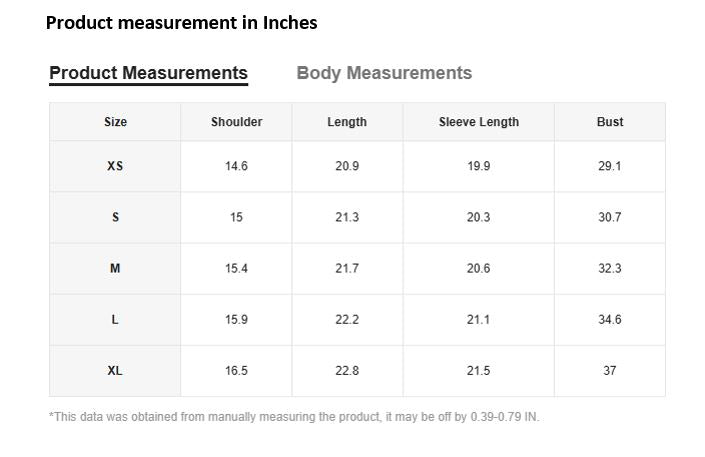Select the M size row label

(x=115, y=269)
